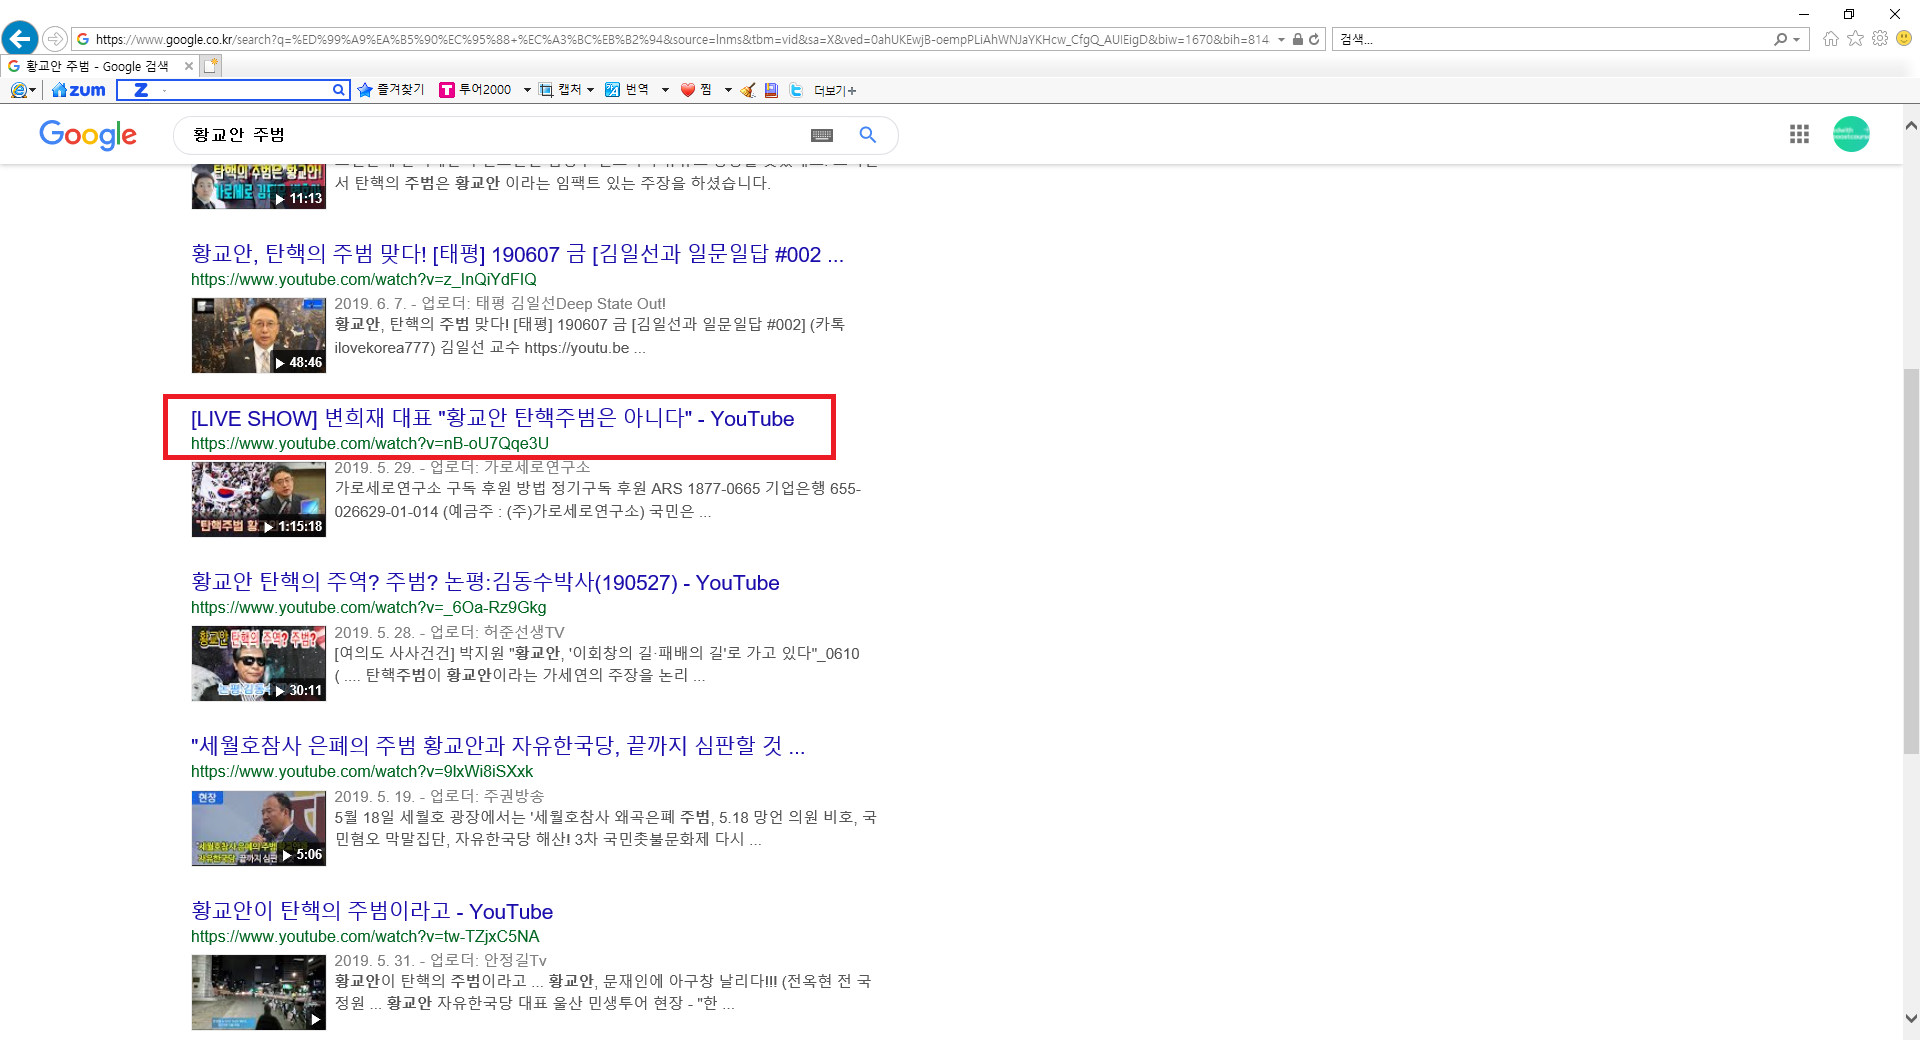This screenshot has width=1920, height=1040.
Task: Open '[LIVE SHOW] 변희재 대표' YouTube result
Action: pyautogui.click(x=492, y=418)
